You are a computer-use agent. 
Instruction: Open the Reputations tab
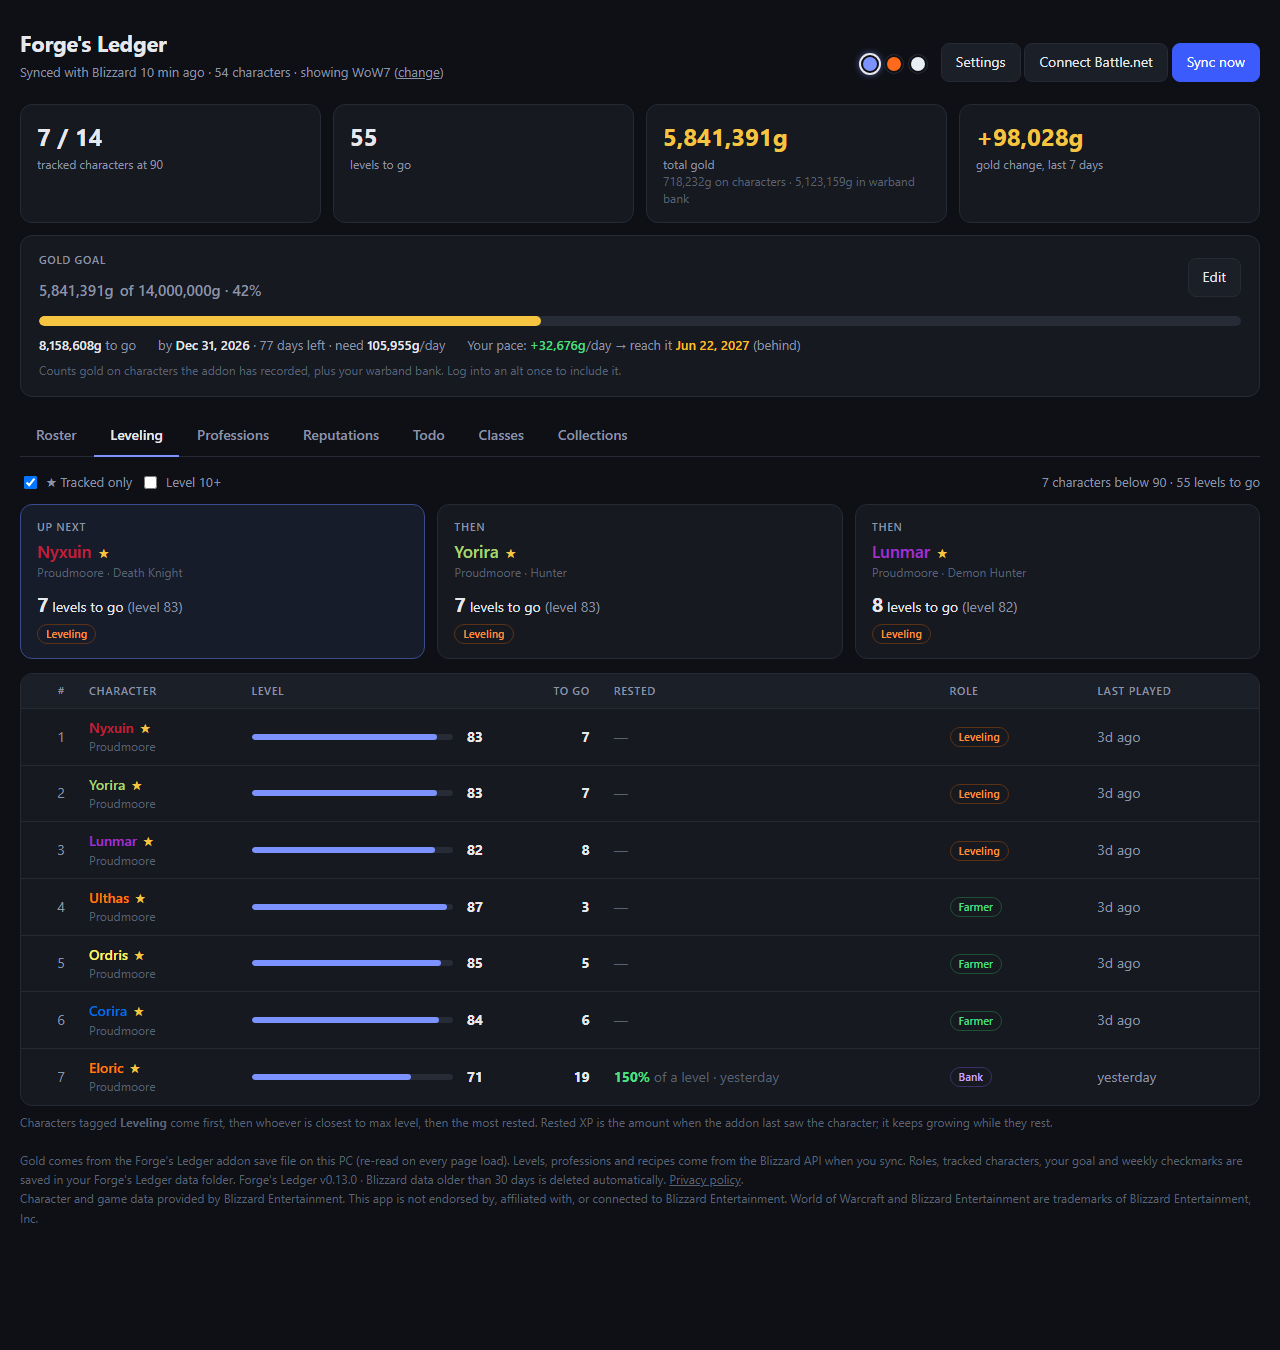click(x=341, y=435)
